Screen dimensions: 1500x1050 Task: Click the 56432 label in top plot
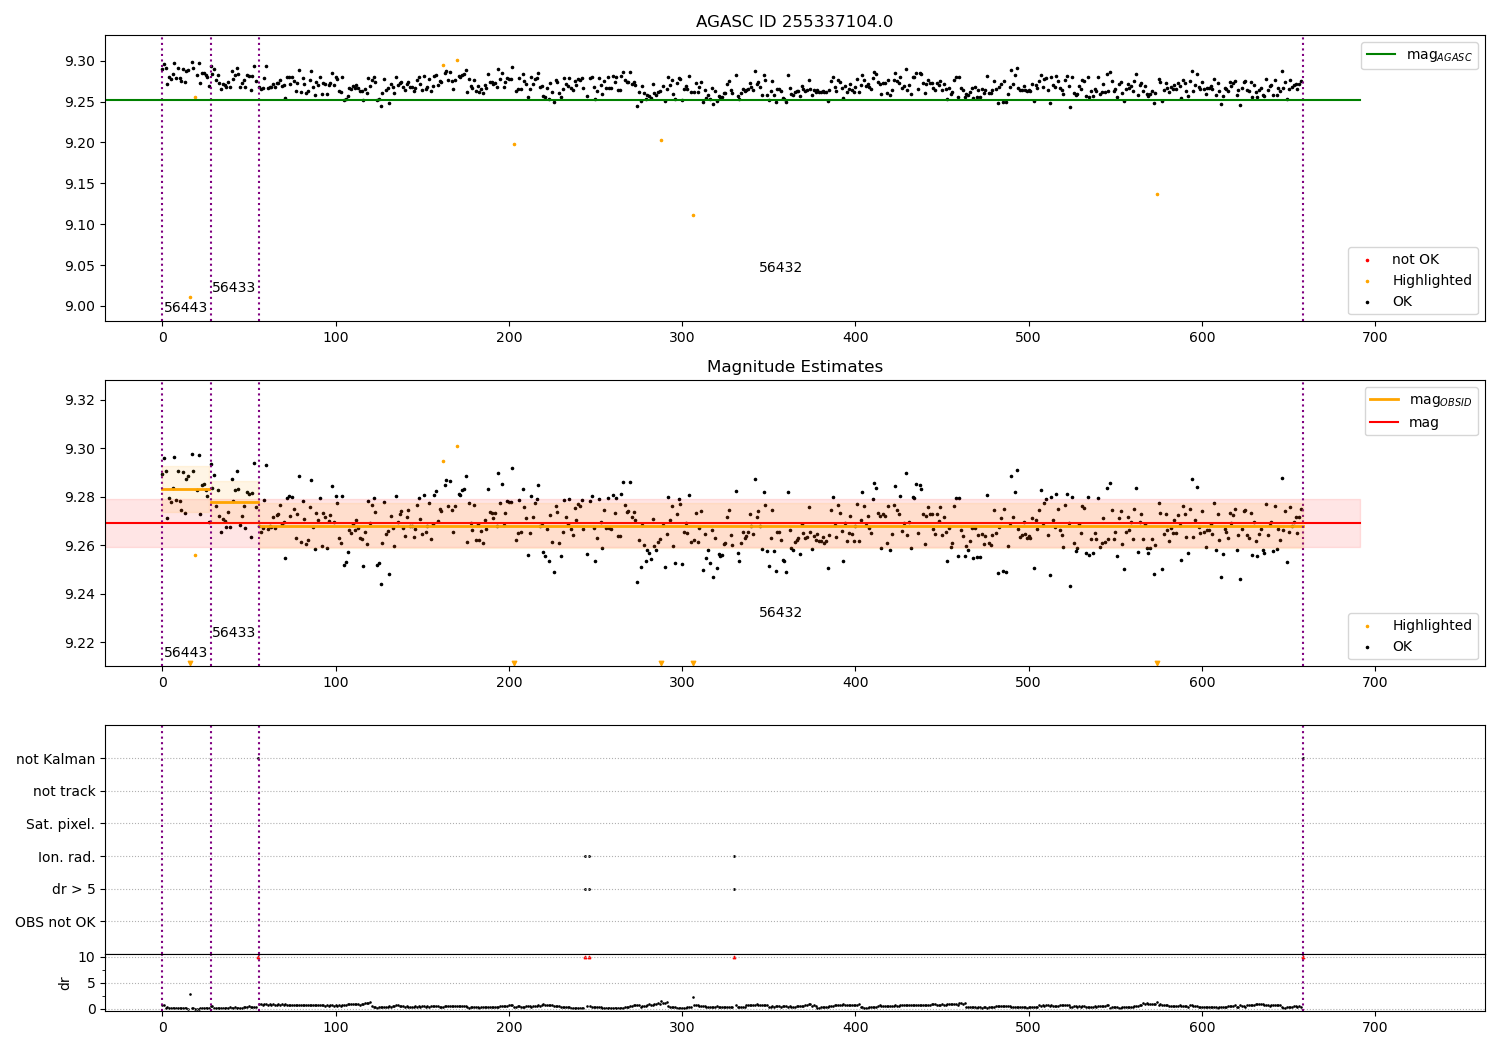pos(780,268)
